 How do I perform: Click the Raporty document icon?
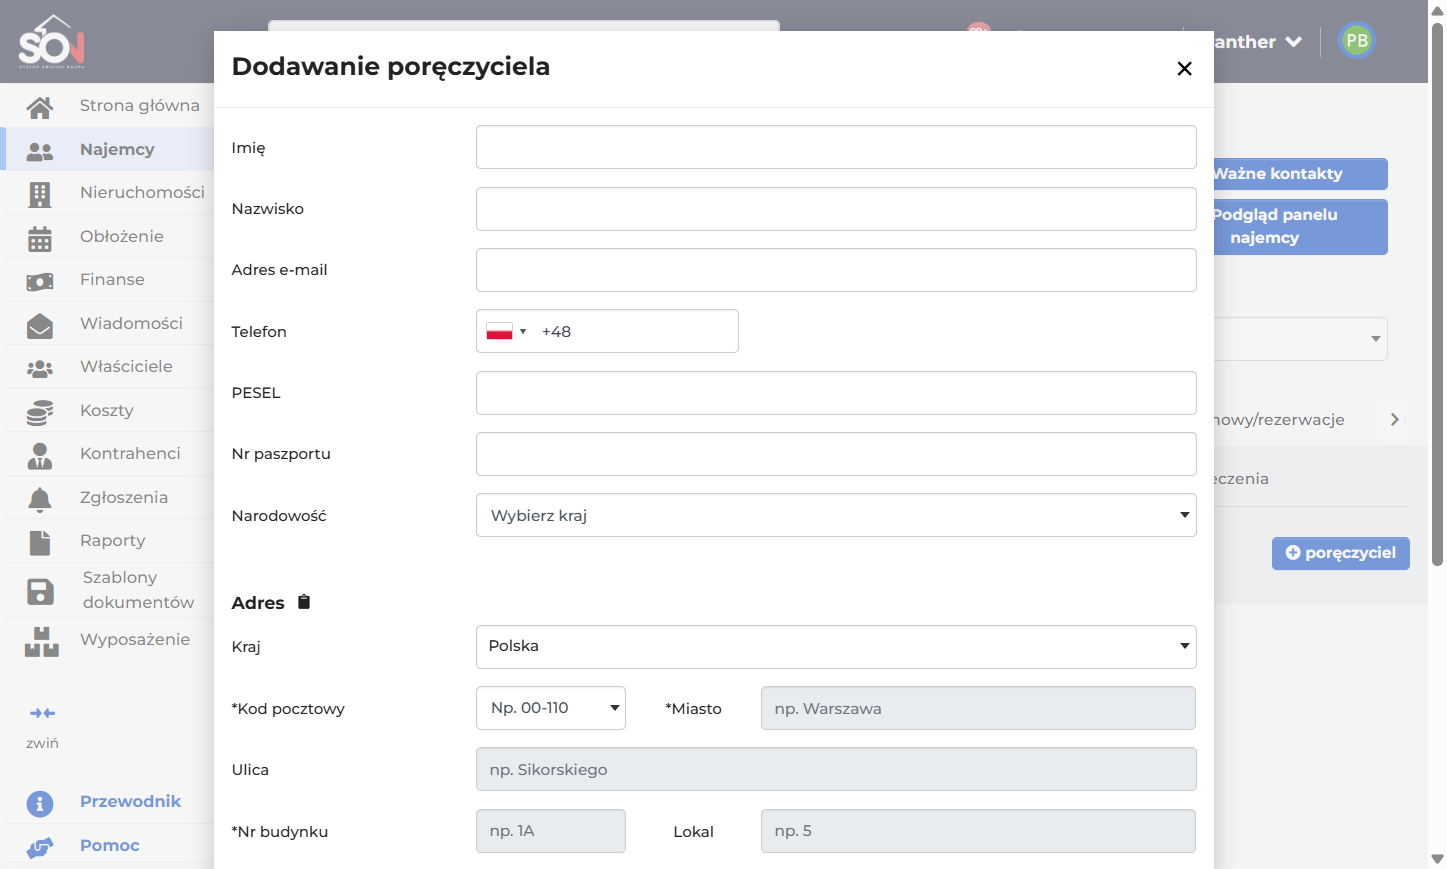click(x=40, y=543)
